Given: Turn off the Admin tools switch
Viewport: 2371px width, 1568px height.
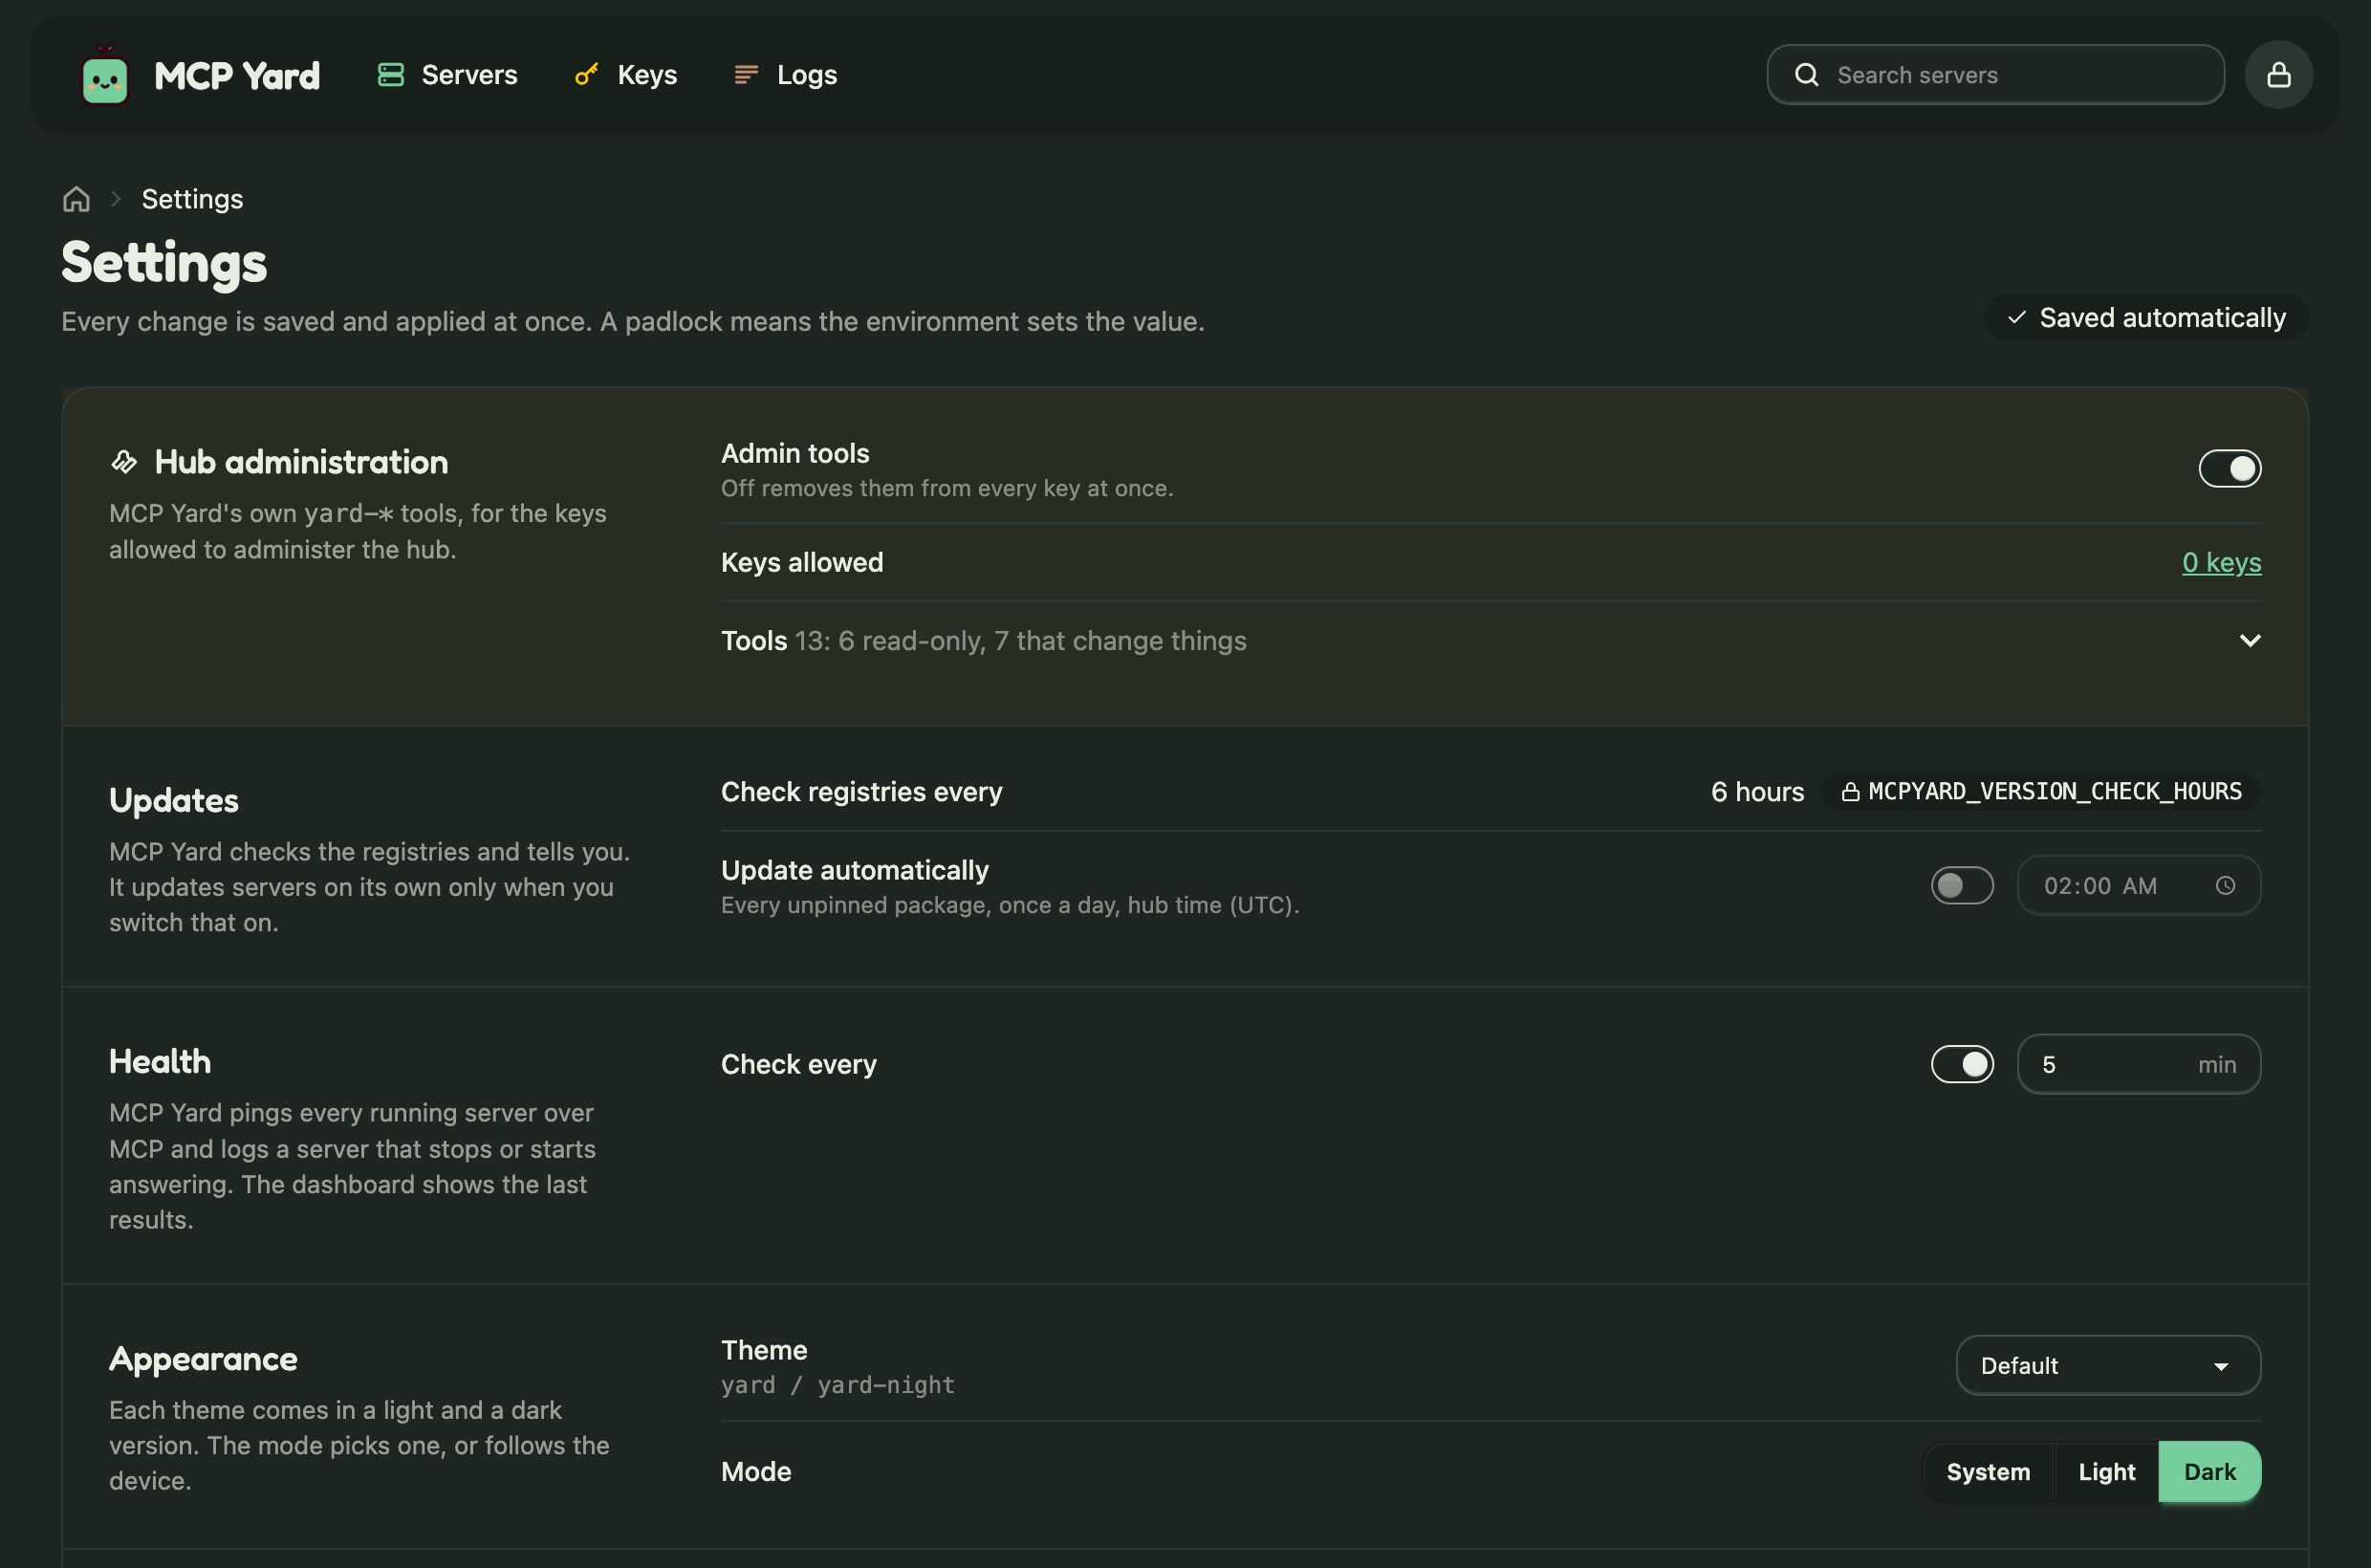Looking at the screenshot, I should [x=2229, y=469].
